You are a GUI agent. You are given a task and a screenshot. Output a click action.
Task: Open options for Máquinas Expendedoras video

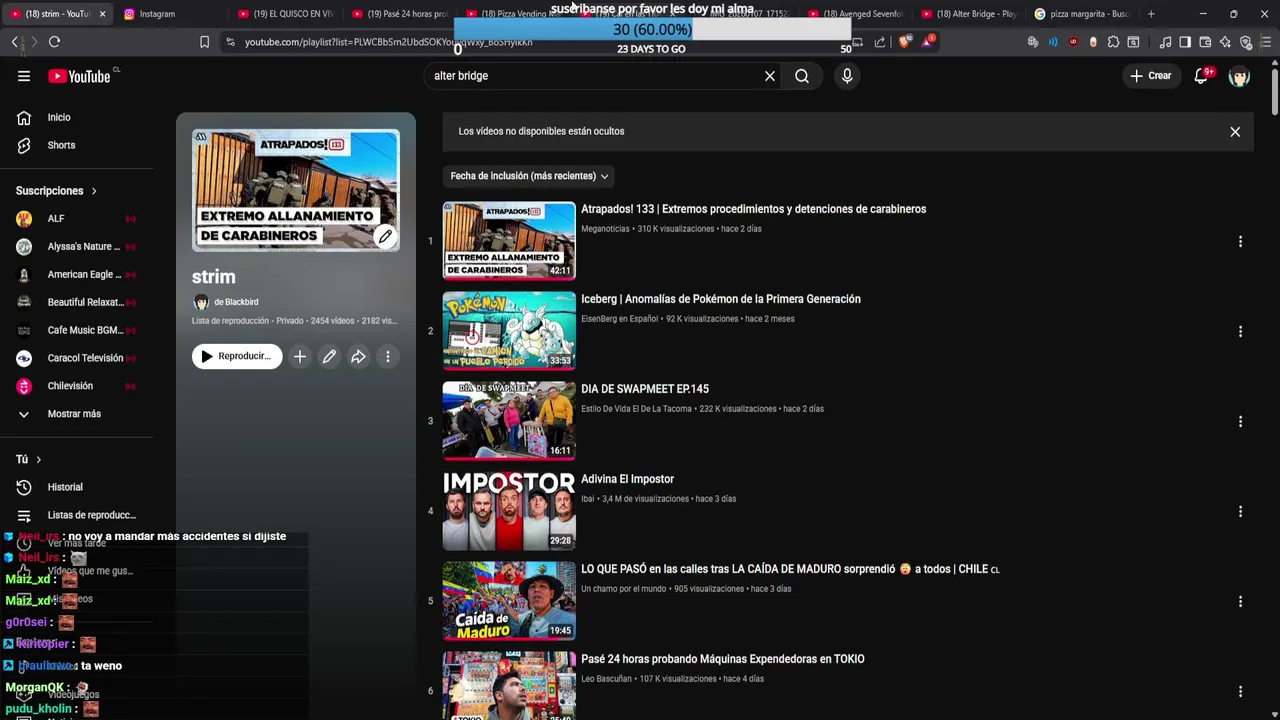pos(1240,691)
